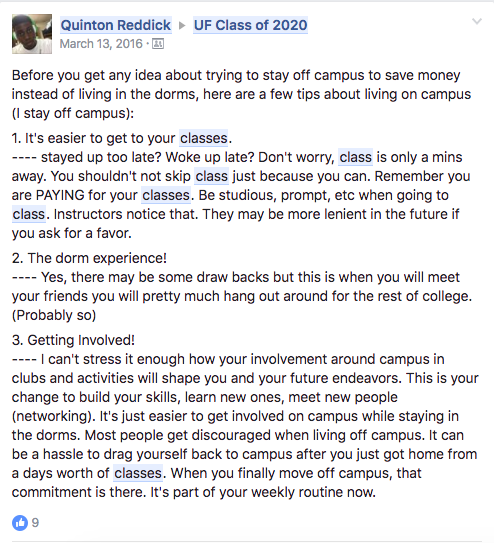The image size is (494, 543).
Task: Click the "3. Getting Involved!" heading text
Action: pyautogui.click(x=73, y=340)
